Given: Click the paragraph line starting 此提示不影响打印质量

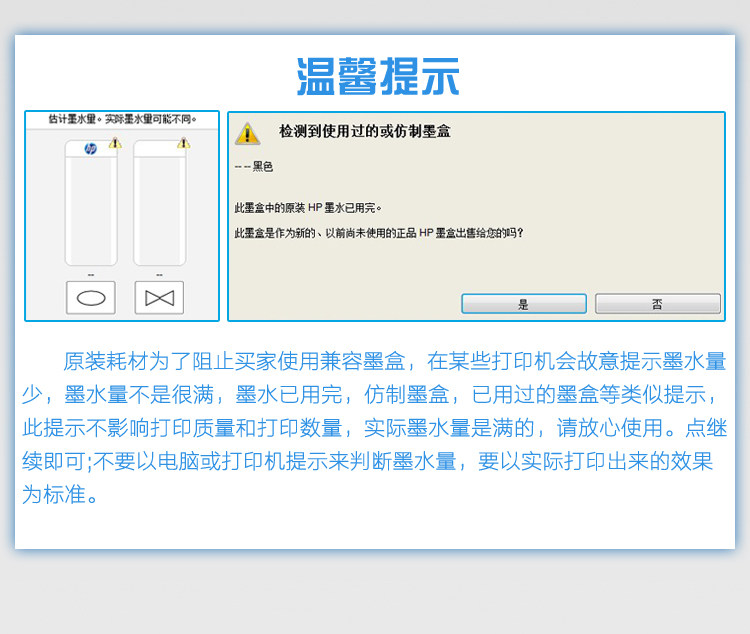Looking at the screenshot, I should [x=375, y=428].
